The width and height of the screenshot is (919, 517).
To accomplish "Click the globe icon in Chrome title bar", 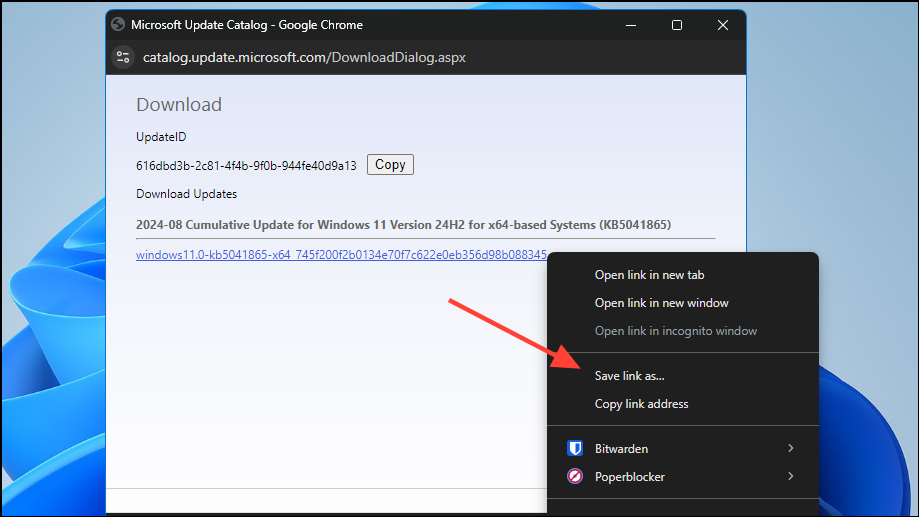I will (118, 25).
